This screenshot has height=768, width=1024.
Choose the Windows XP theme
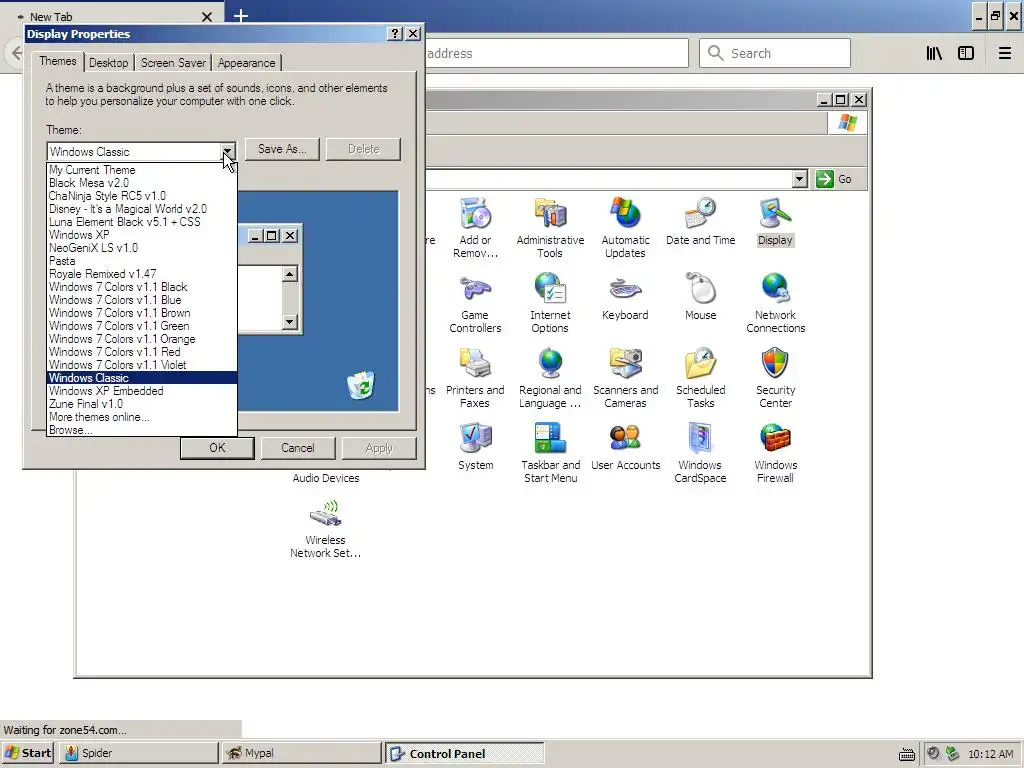pos(142,235)
